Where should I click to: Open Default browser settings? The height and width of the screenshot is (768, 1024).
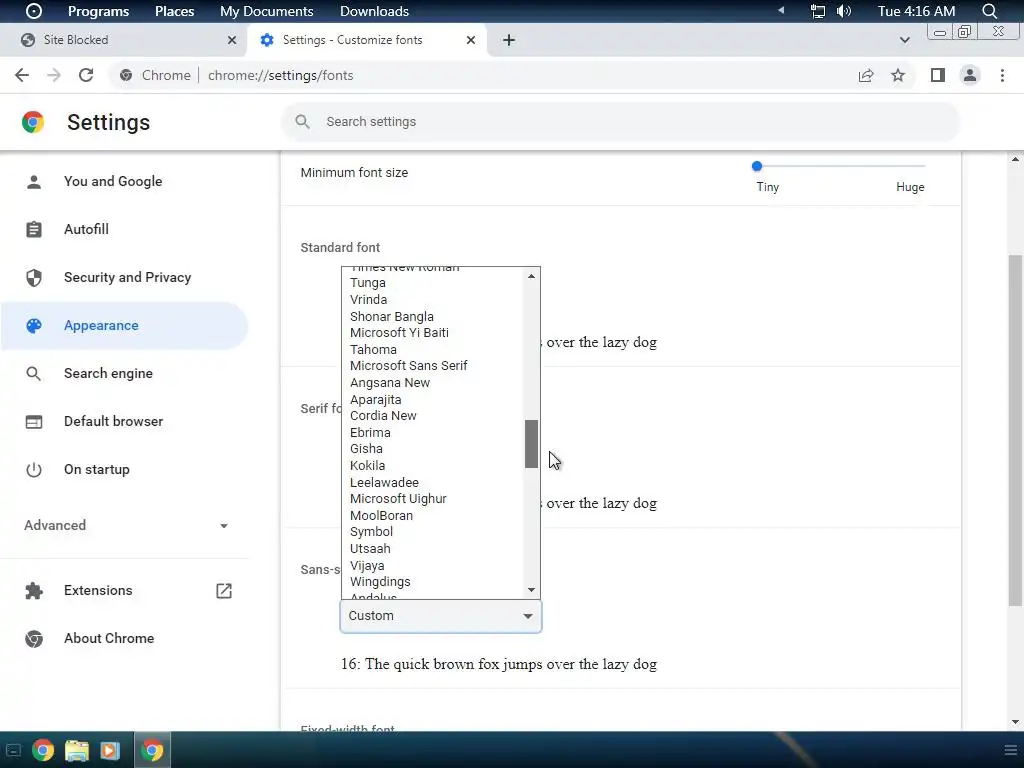pos(124,421)
